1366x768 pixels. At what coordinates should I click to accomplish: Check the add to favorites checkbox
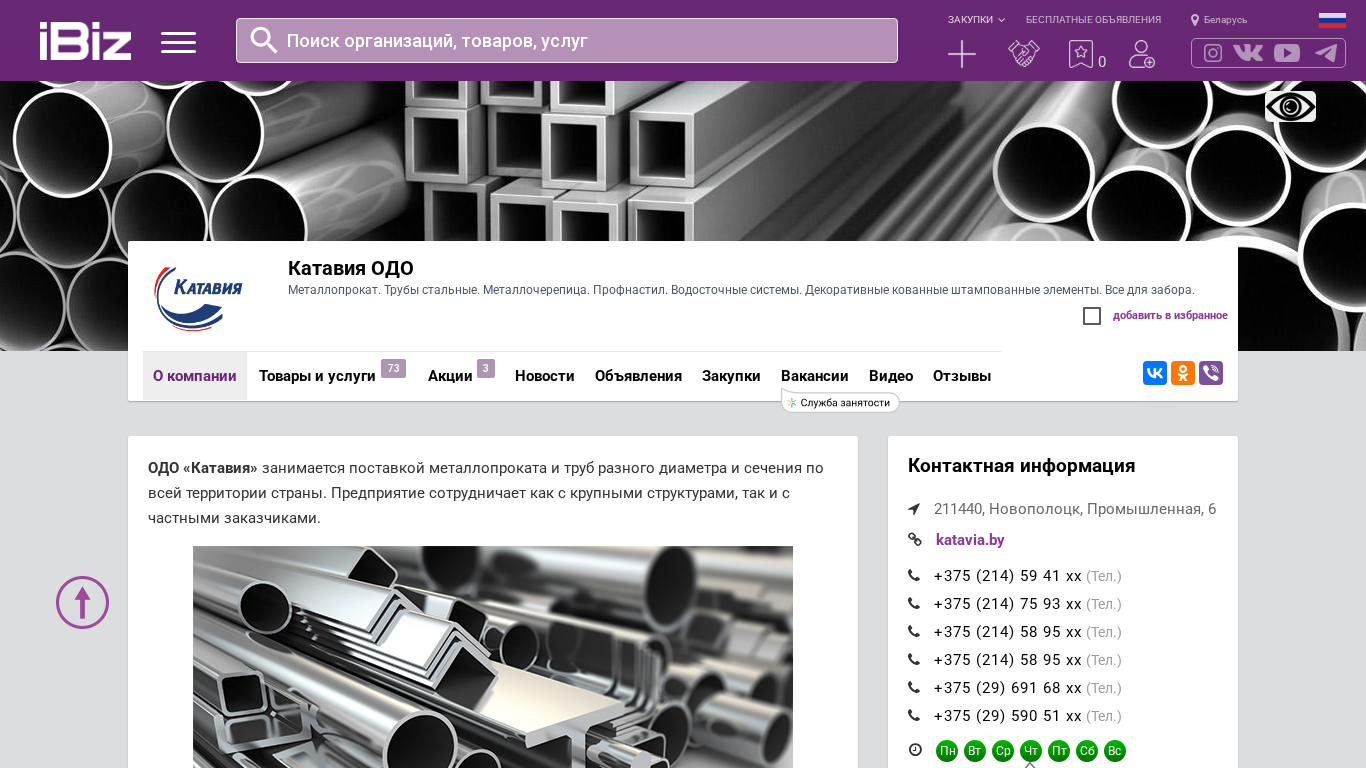pos(1092,316)
